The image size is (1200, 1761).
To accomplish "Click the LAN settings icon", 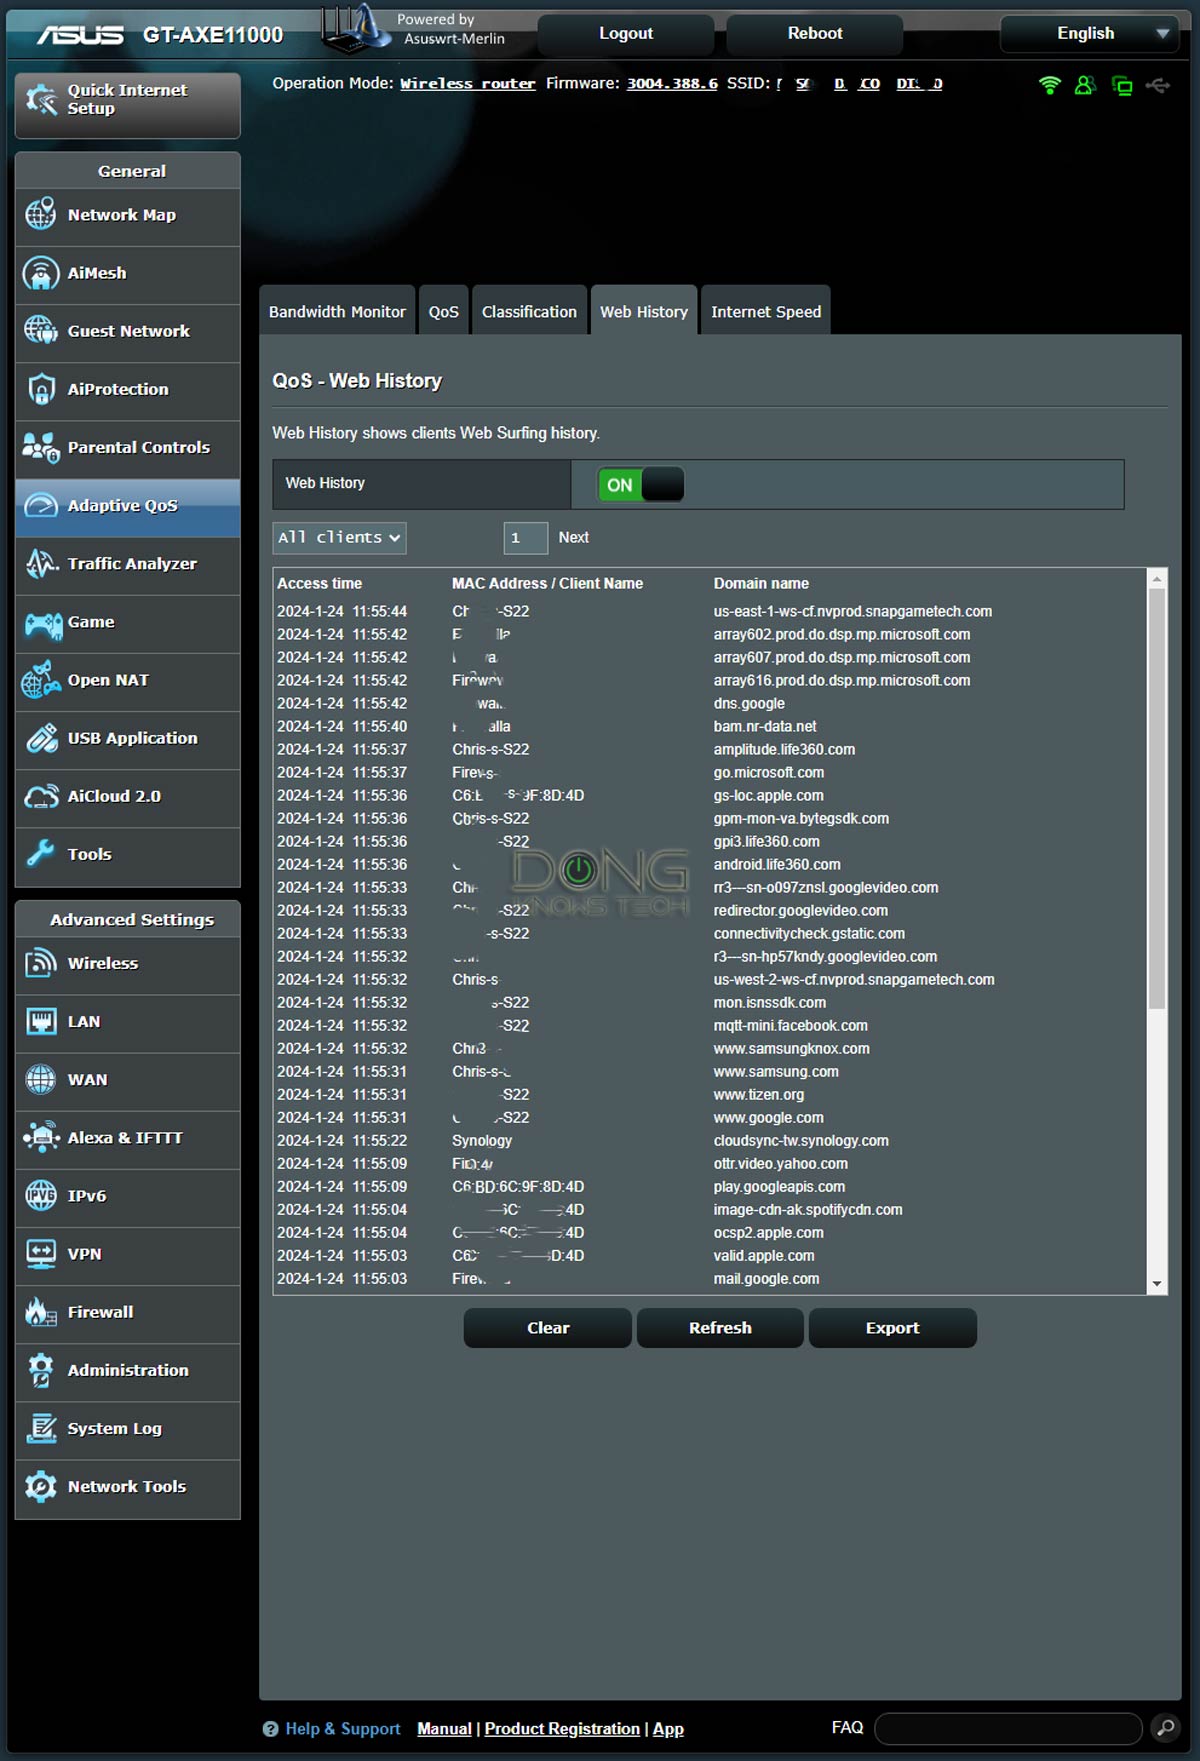I will click(41, 1021).
